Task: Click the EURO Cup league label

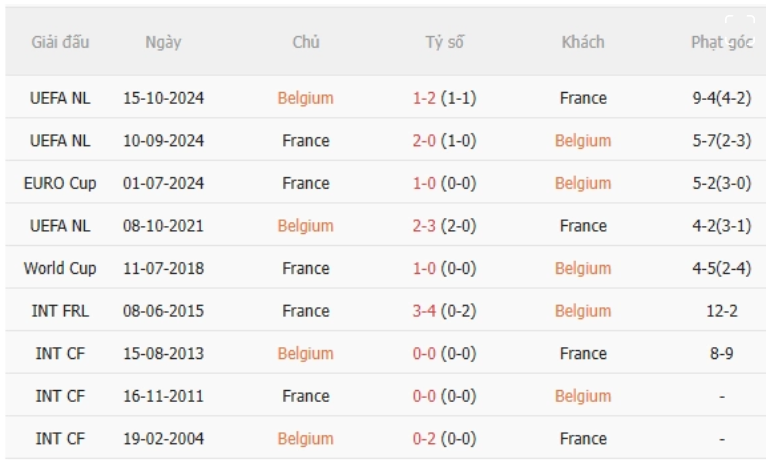Action: click(x=60, y=183)
